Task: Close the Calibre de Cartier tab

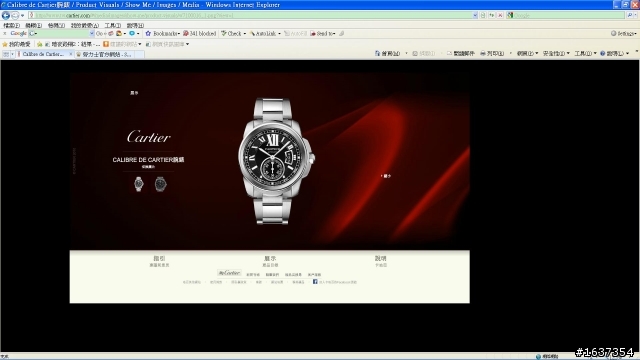Action: point(71,54)
